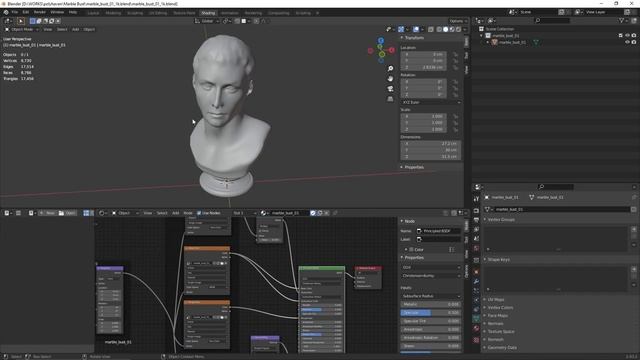The width and height of the screenshot is (640, 360).
Task: Open the Modifiers wrench properties tab
Action: [x=476, y=281]
